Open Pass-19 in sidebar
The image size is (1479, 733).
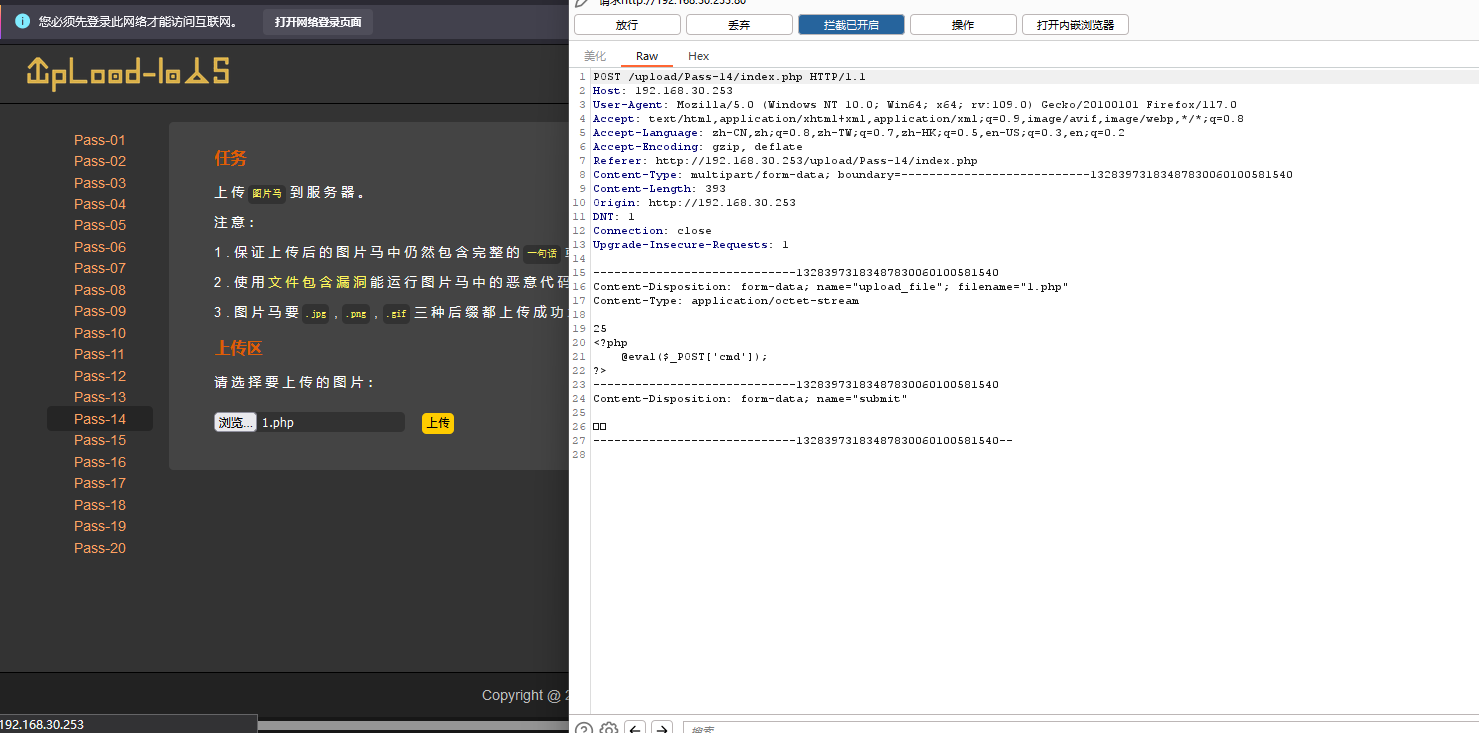pos(100,526)
